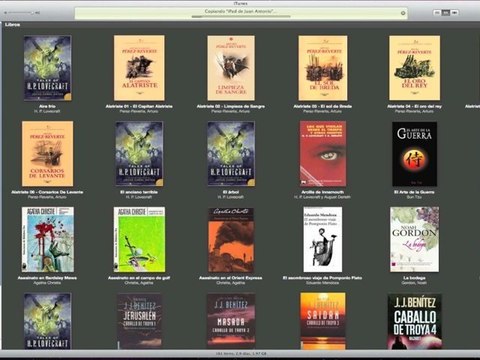Select El Arte de la Guerra cover
Viewport: 480px width, 360px height.
point(414,154)
